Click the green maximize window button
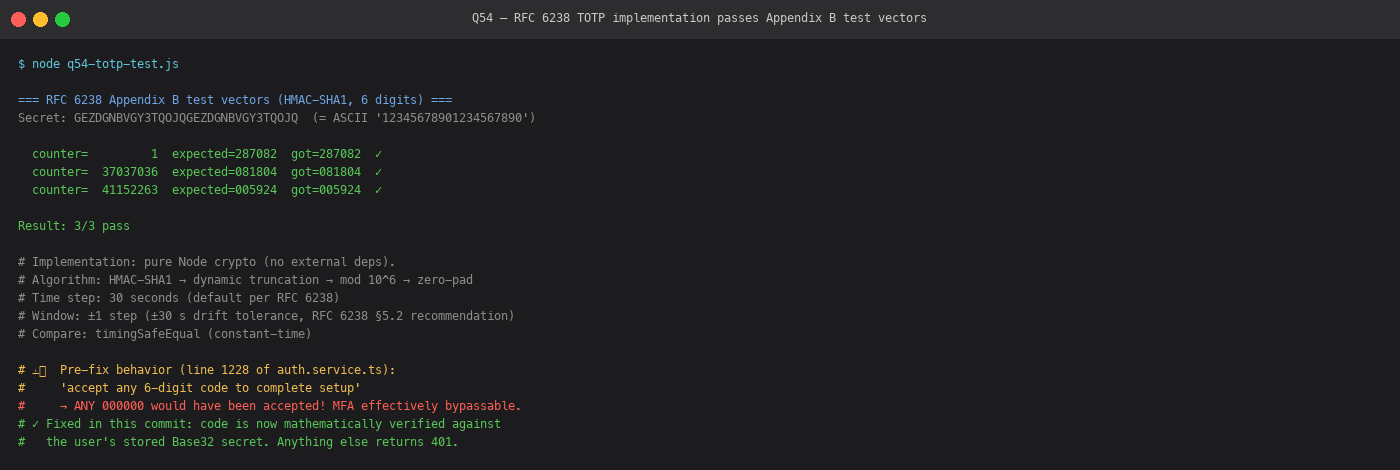 (62, 19)
